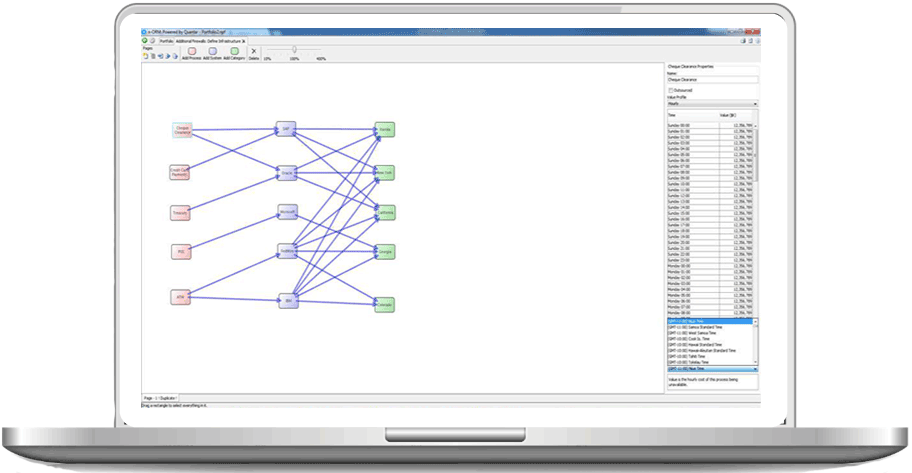The width and height of the screenshot is (912, 473).
Task: Open the time zone combo box arrow
Action: coord(756,369)
